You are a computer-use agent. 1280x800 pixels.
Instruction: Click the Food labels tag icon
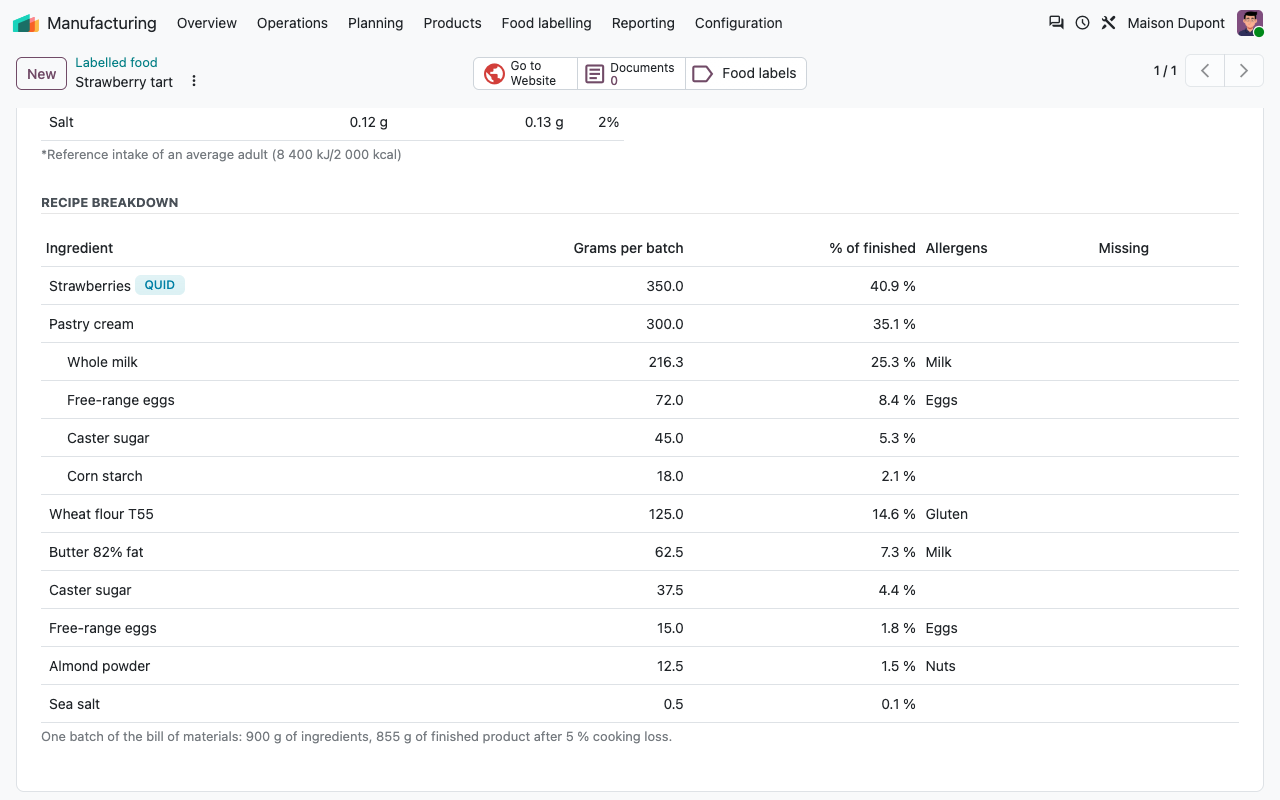pyautogui.click(x=702, y=73)
